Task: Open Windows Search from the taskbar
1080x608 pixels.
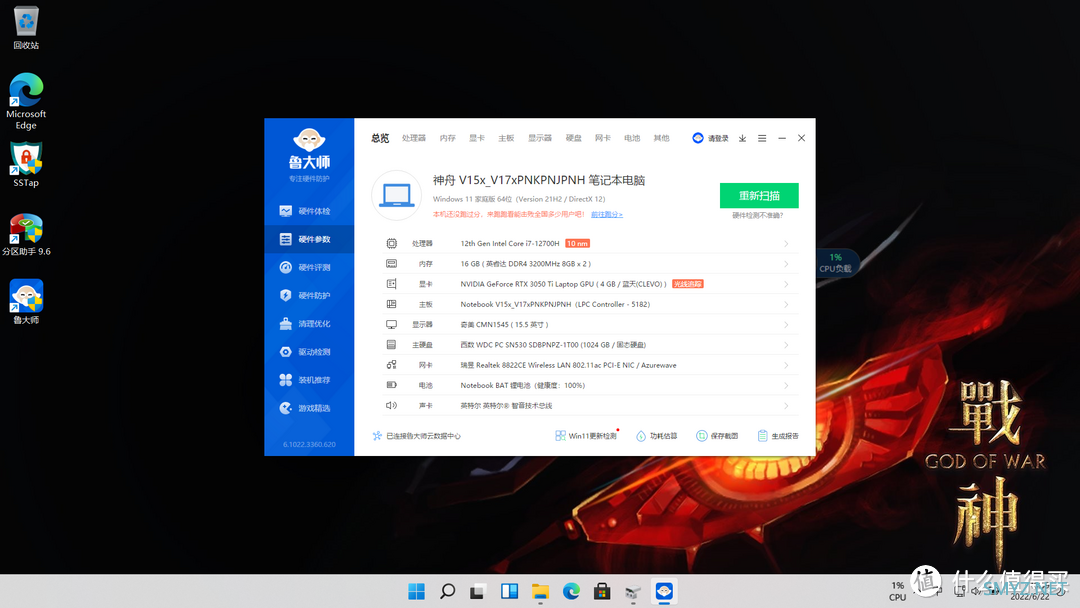Action: (448, 591)
